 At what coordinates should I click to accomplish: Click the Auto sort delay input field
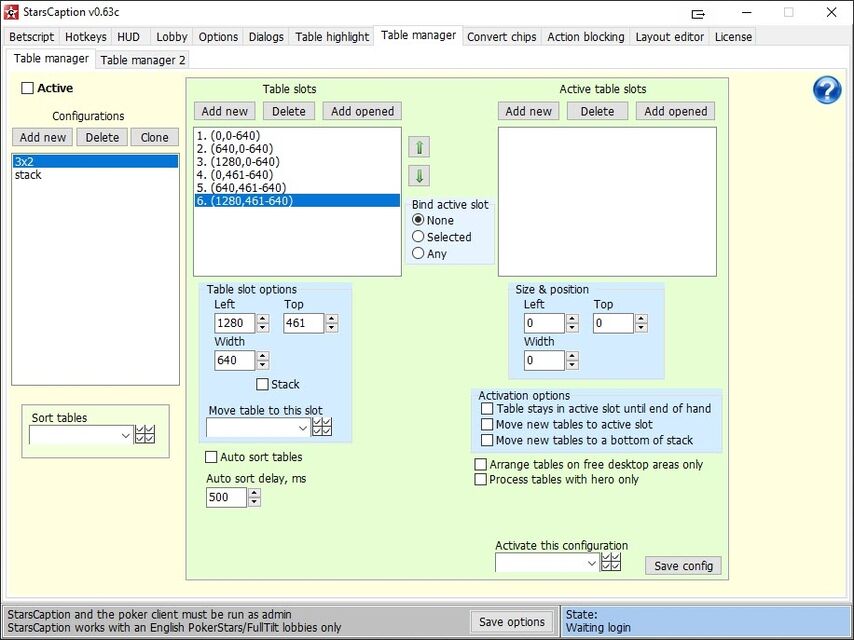(227, 497)
